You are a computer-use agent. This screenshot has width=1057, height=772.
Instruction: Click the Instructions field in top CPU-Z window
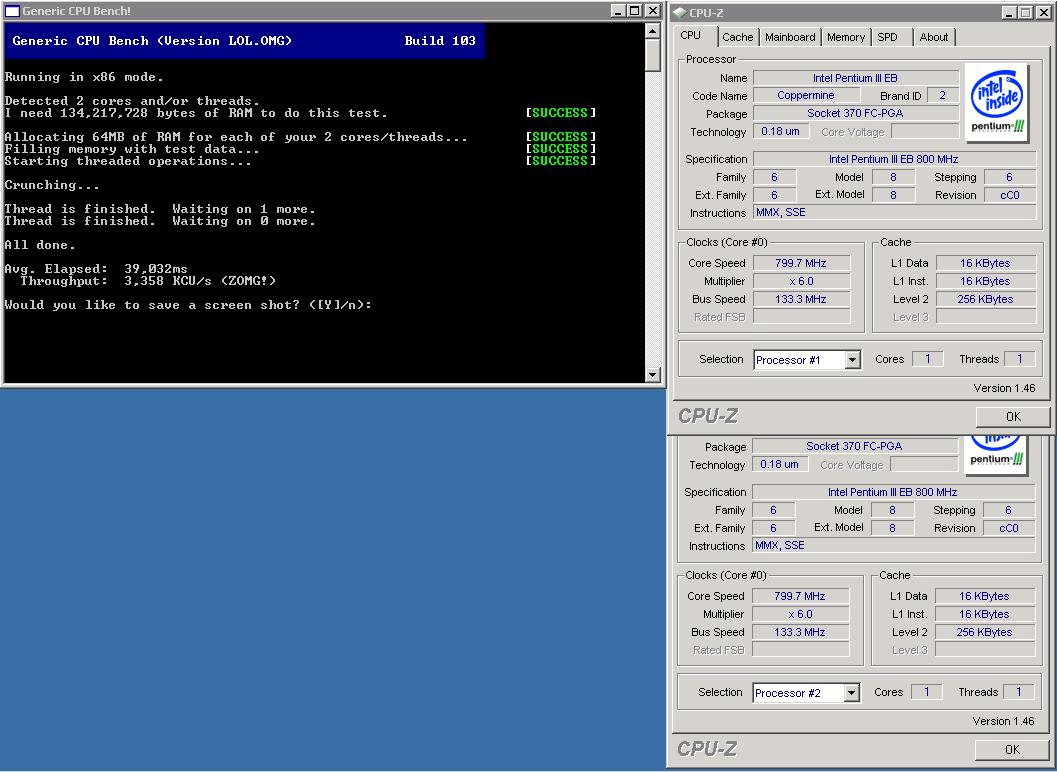tap(894, 212)
